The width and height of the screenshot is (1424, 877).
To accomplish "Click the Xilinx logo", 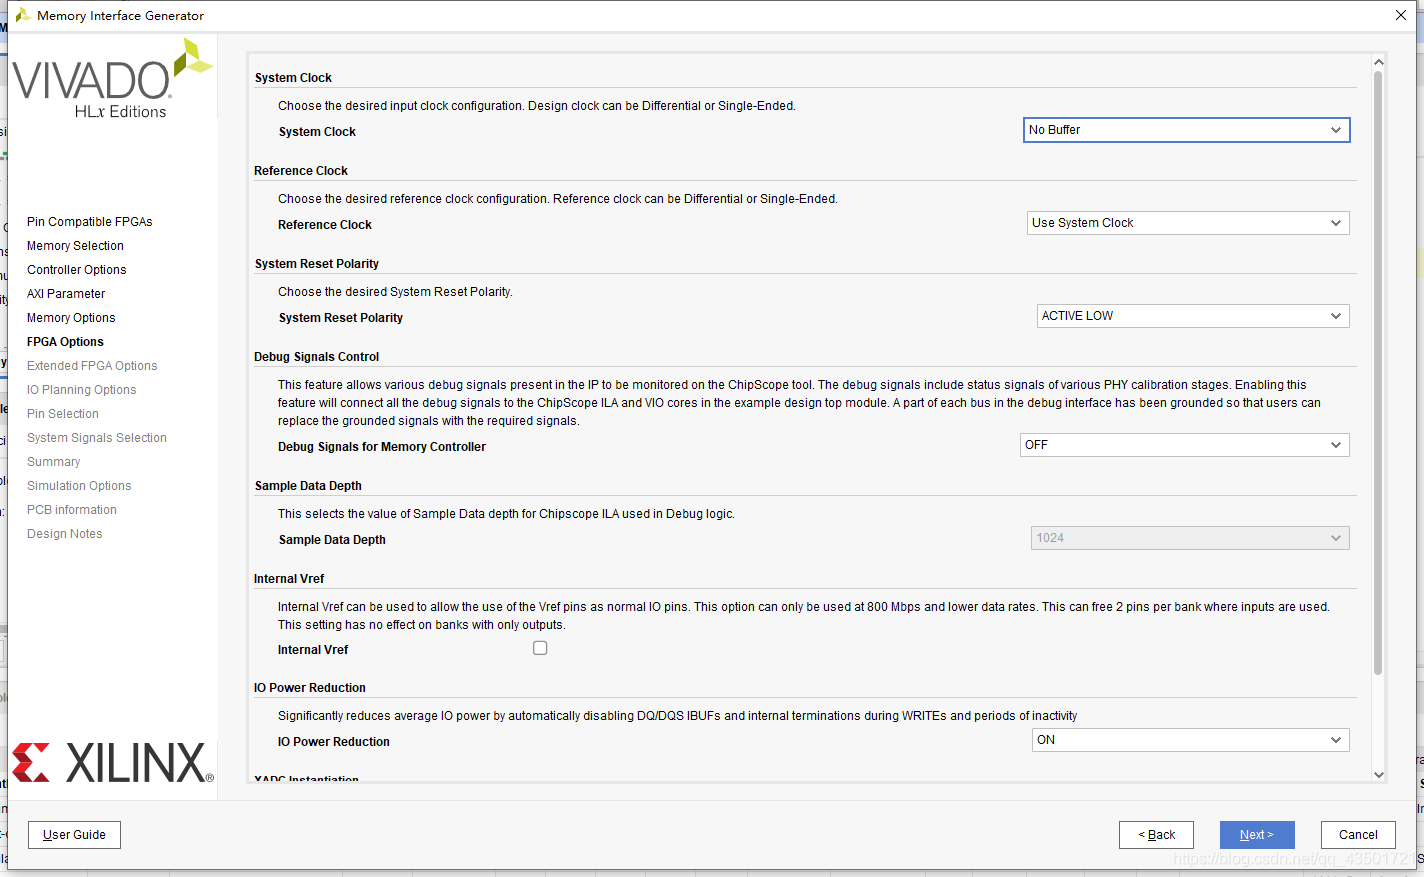I will pos(112,763).
